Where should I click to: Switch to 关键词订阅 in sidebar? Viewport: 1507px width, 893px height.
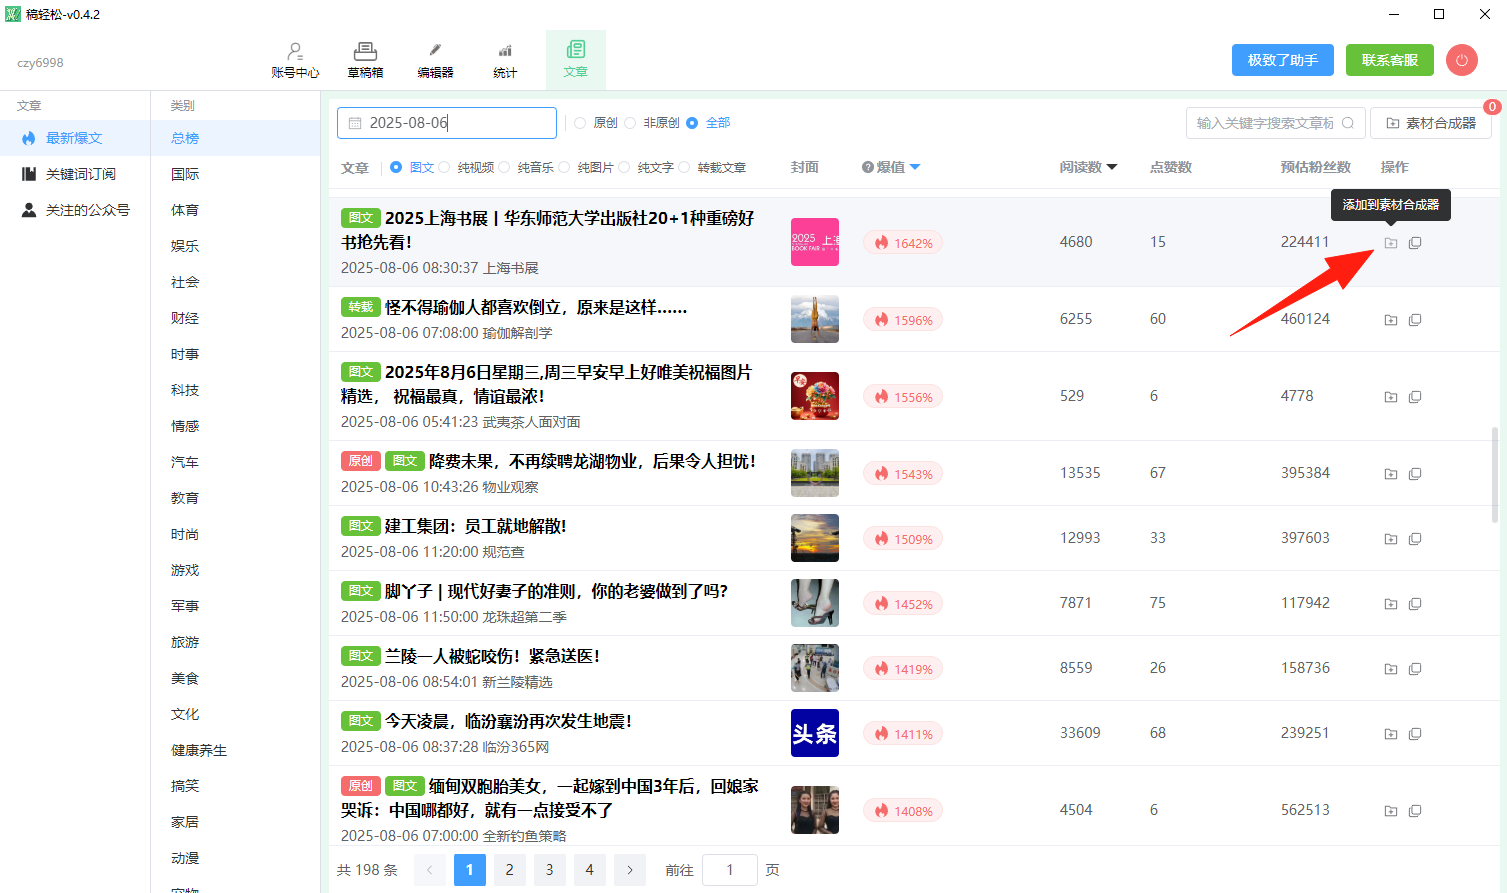click(x=80, y=174)
